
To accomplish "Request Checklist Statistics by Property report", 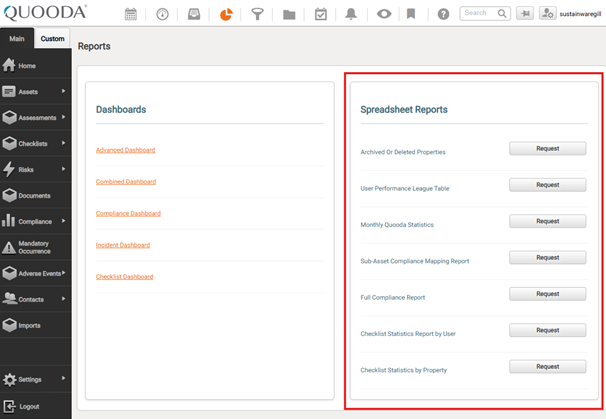I will click(x=547, y=366).
